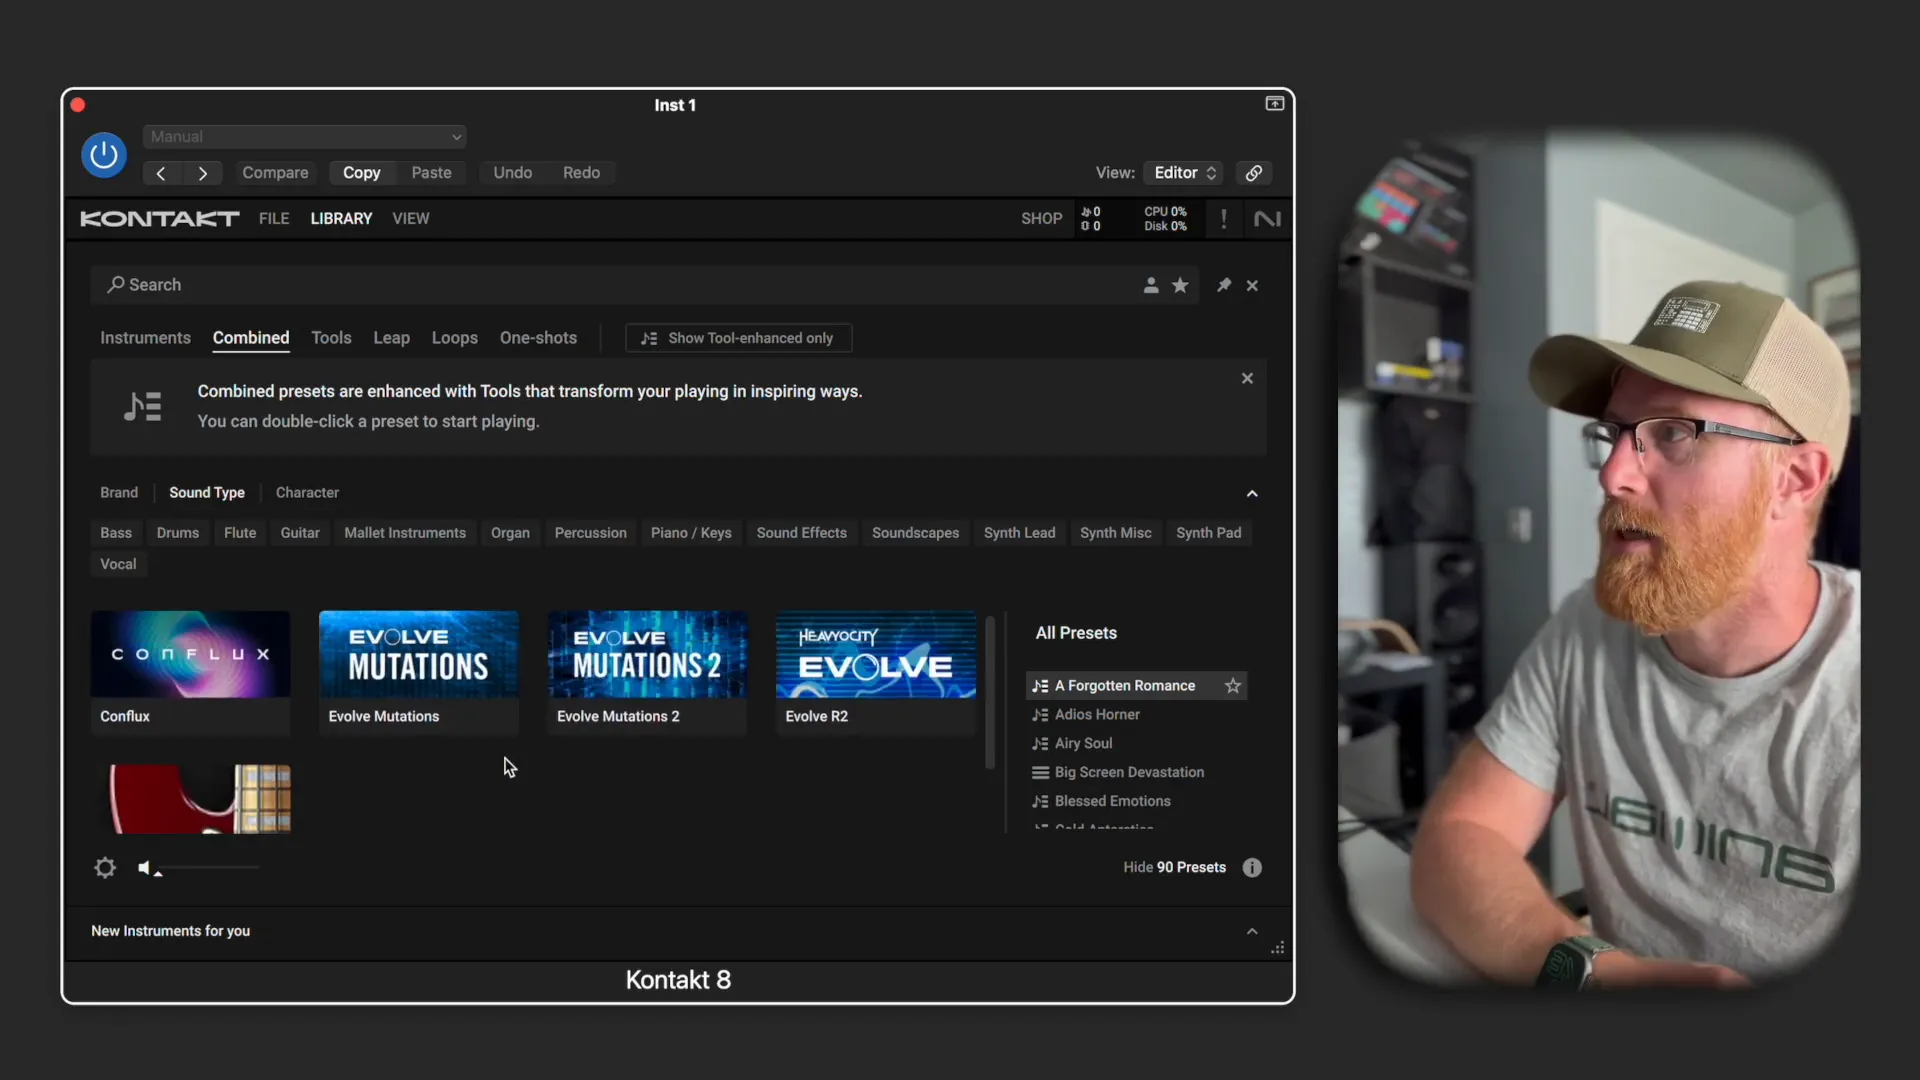Toggle the Synth Pad tag filter

1208,533
